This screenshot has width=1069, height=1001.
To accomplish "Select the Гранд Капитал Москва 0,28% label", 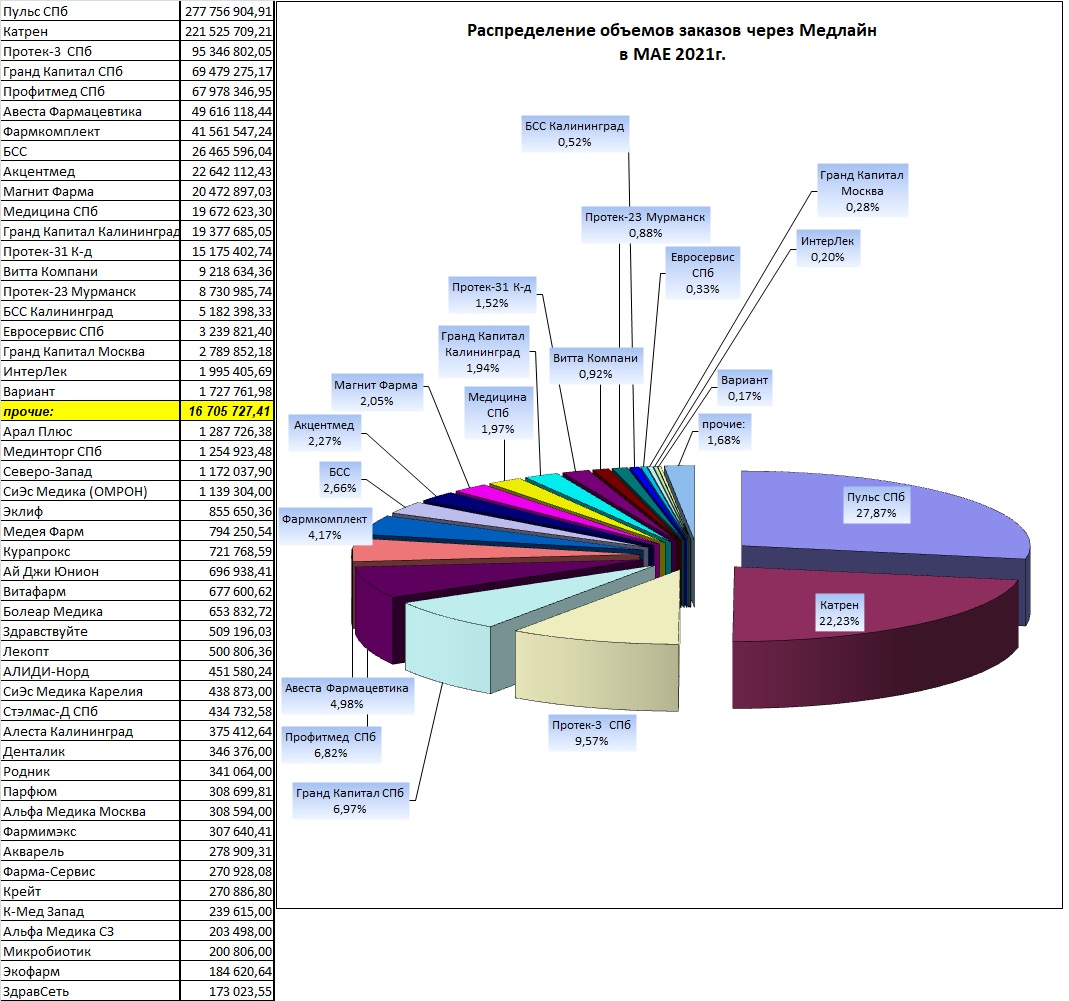I will pyautogui.click(x=862, y=190).
